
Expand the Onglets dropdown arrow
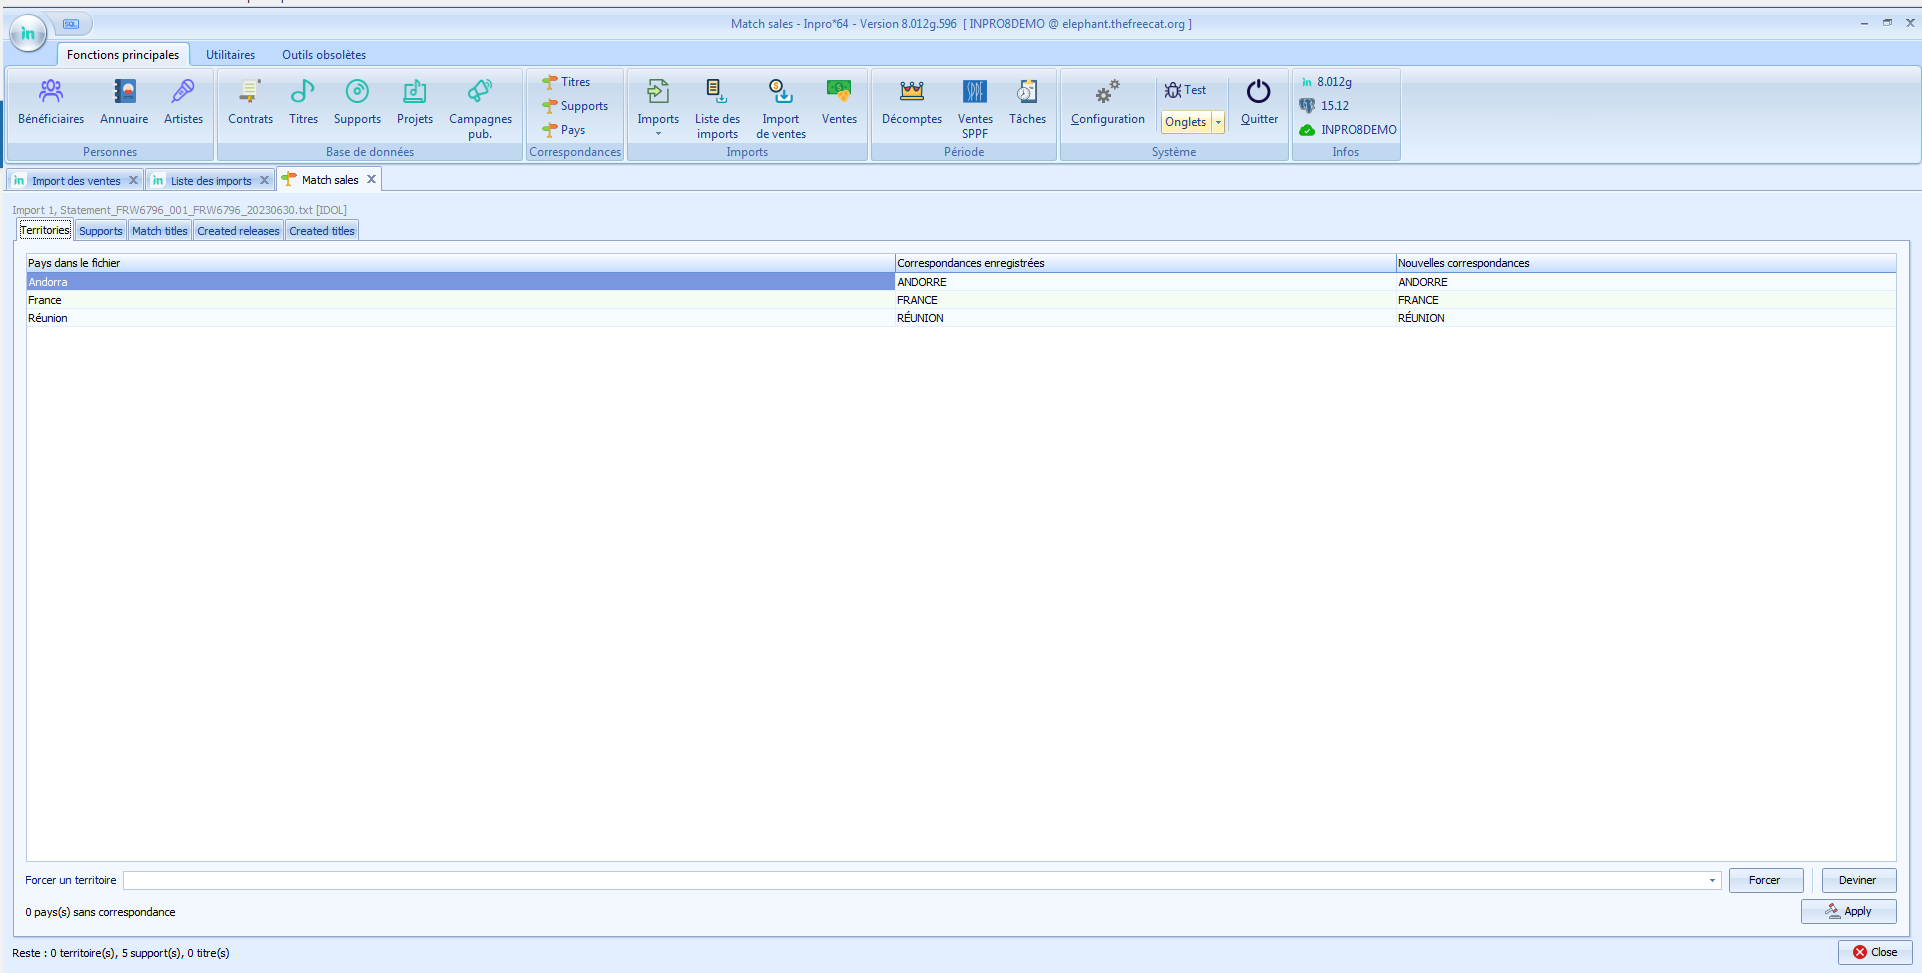click(1218, 122)
